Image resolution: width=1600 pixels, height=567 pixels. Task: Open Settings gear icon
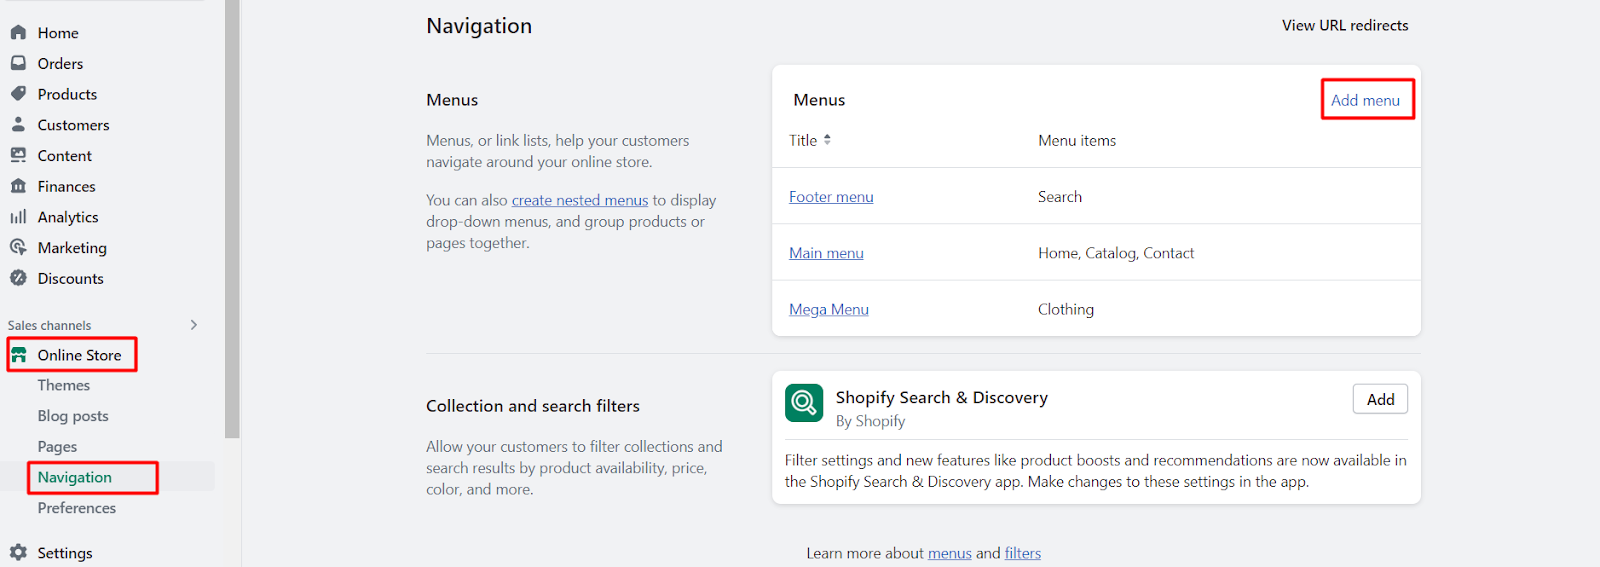18,552
